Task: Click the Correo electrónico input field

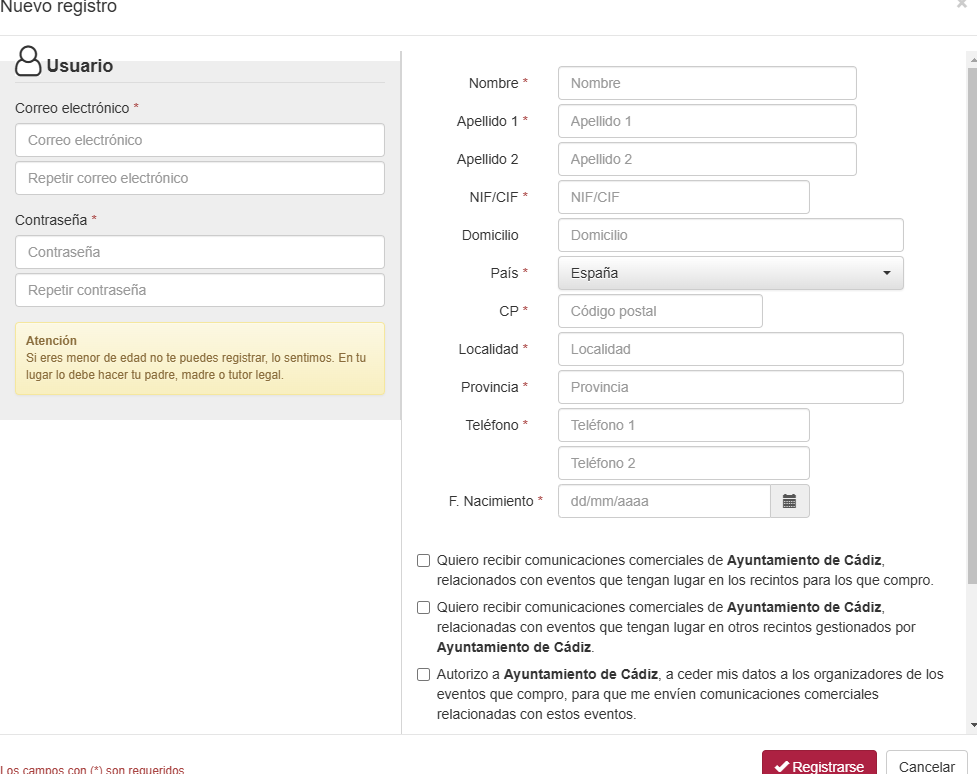Action: pyautogui.click(x=200, y=140)
